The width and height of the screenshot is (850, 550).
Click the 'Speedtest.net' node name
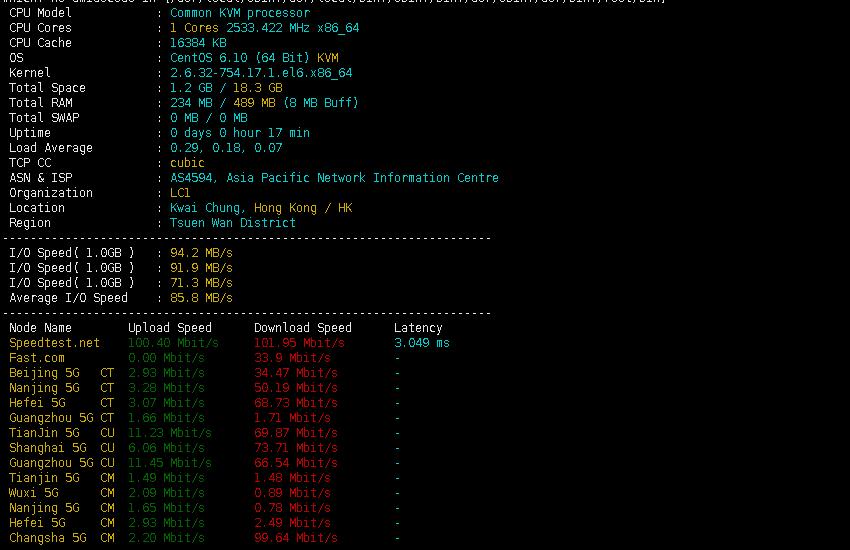click(55, 343)
